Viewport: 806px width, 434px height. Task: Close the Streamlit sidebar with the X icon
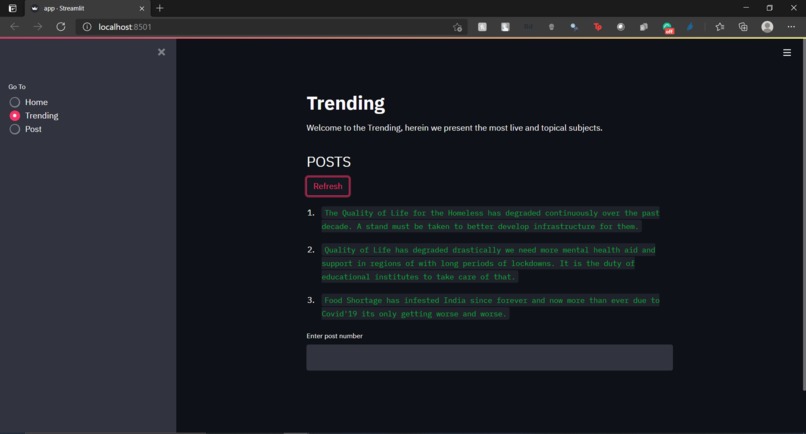pos(161,52)
